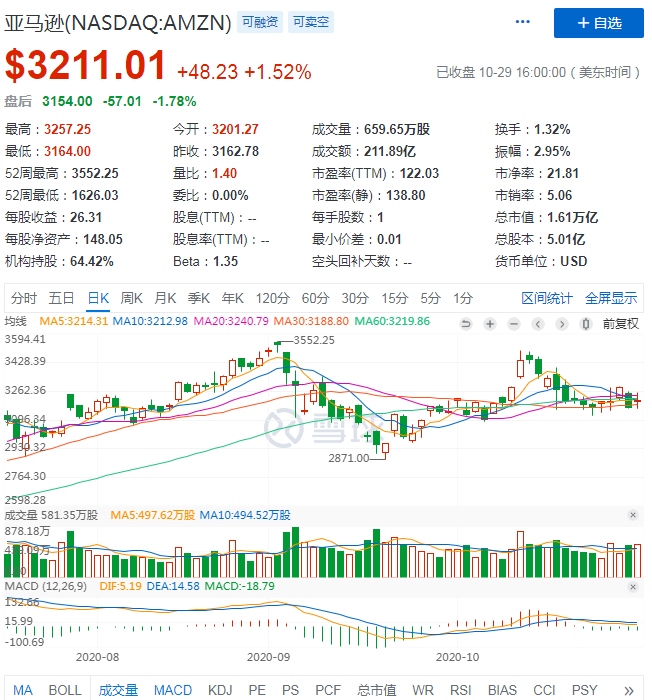
Task: Select MA indicator at bottom
Action: (23, 690)
